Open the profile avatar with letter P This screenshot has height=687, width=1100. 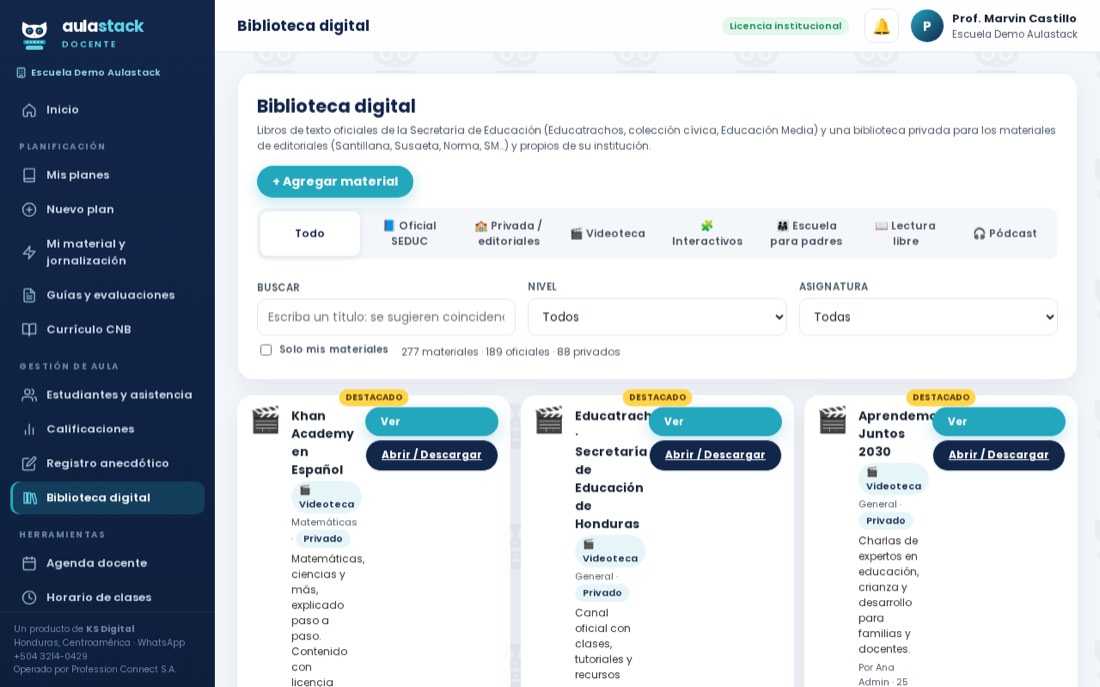click(927, 26)
